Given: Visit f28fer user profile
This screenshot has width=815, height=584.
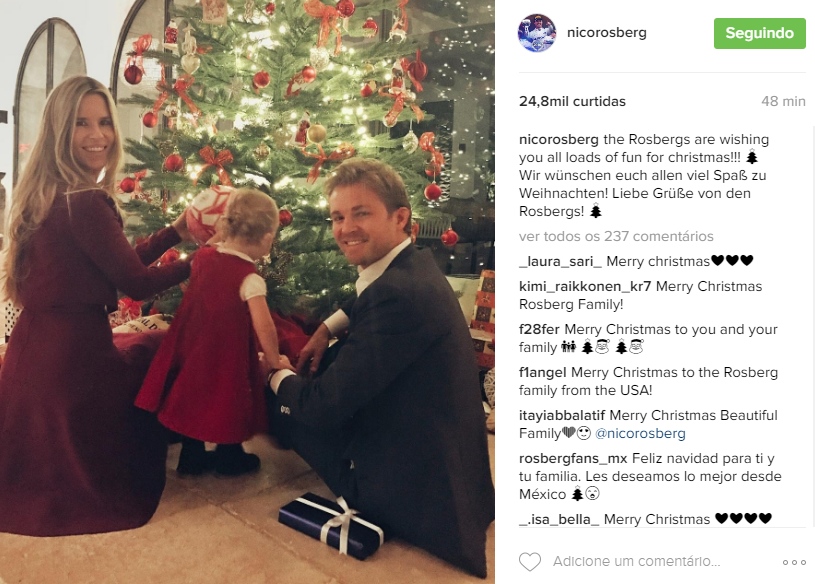Looking at the screenshot, I should point(539,329).
